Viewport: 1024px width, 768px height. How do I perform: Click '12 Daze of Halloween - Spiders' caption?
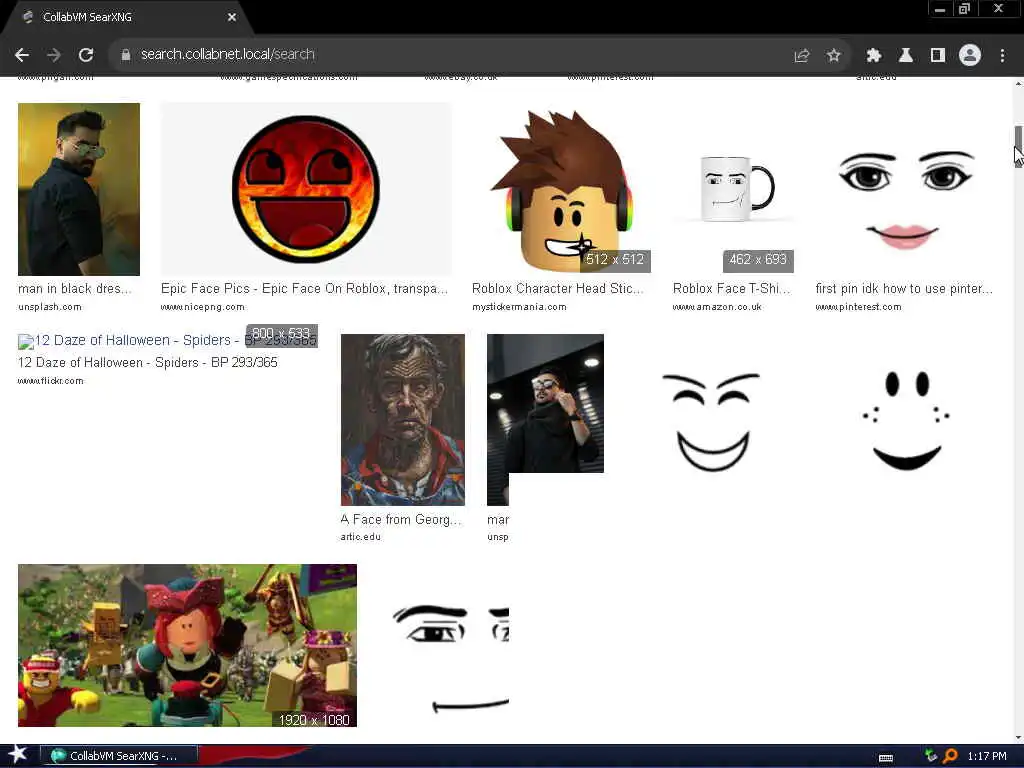(x=148, y=362)
